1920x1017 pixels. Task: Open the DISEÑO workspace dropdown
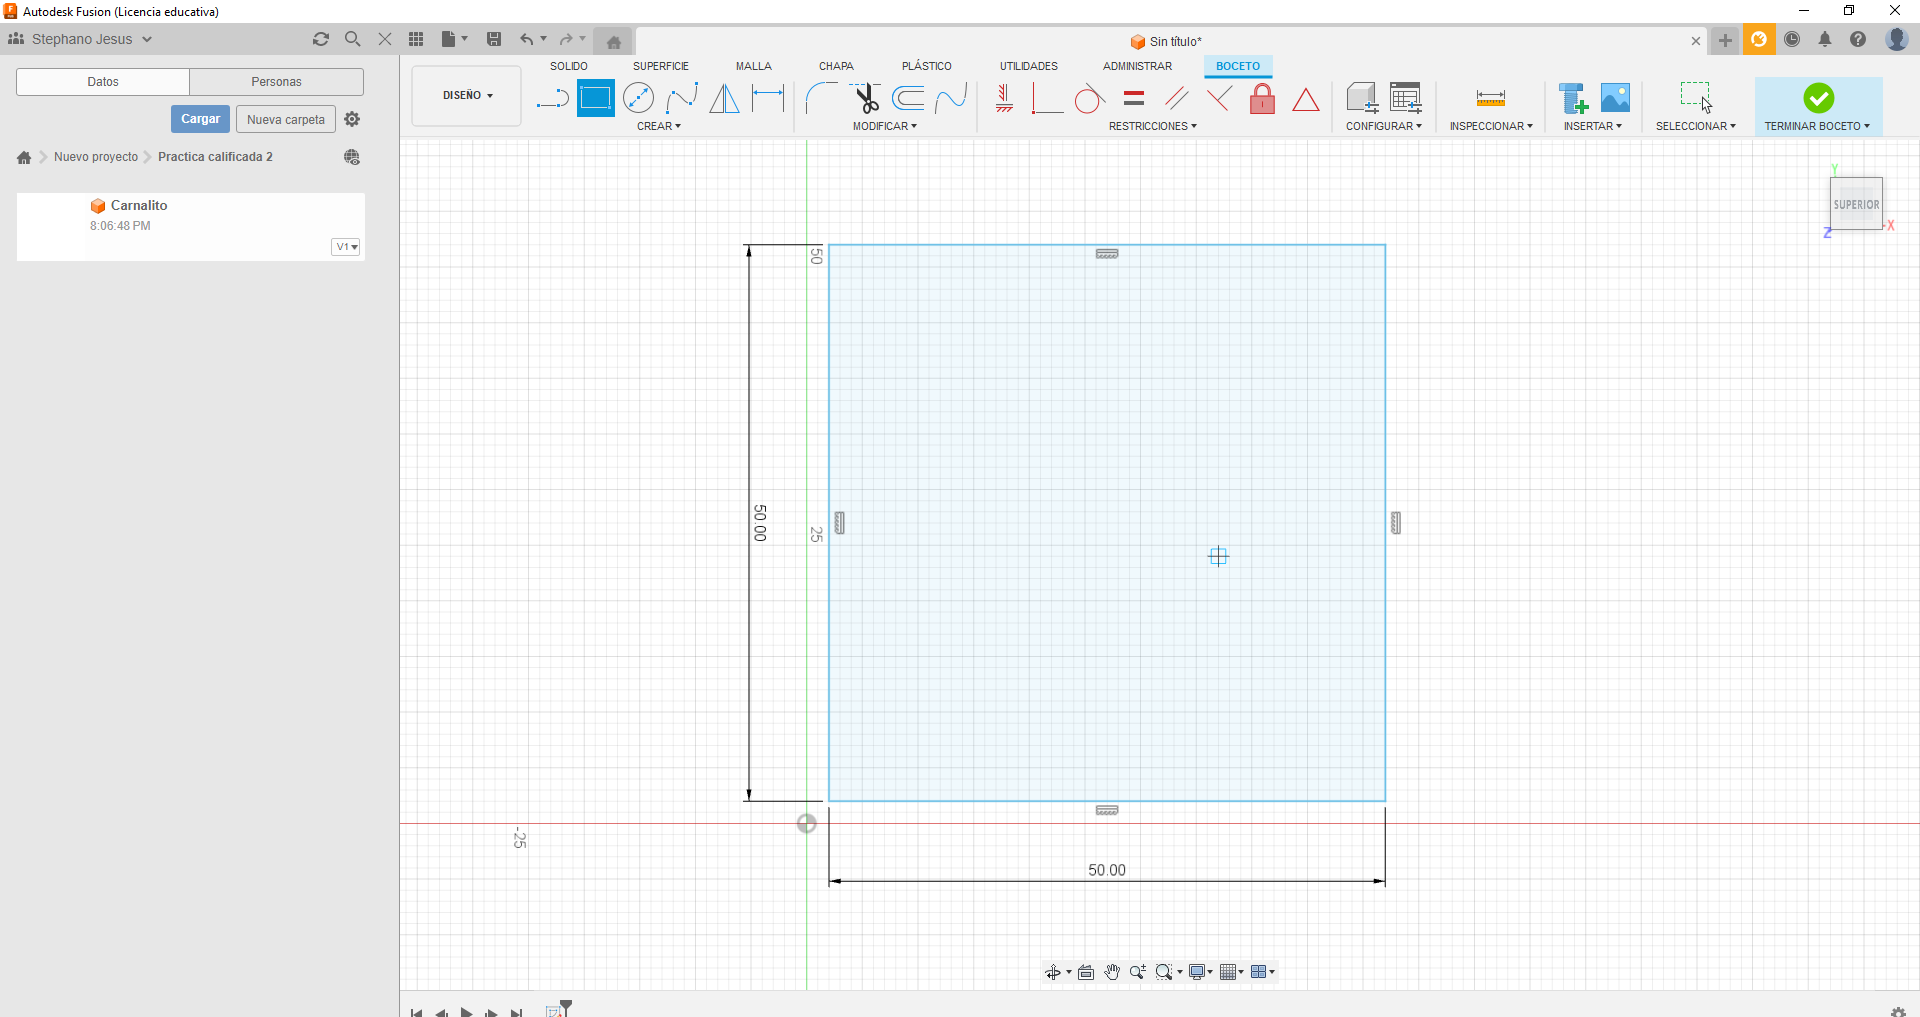click(467, 96)
